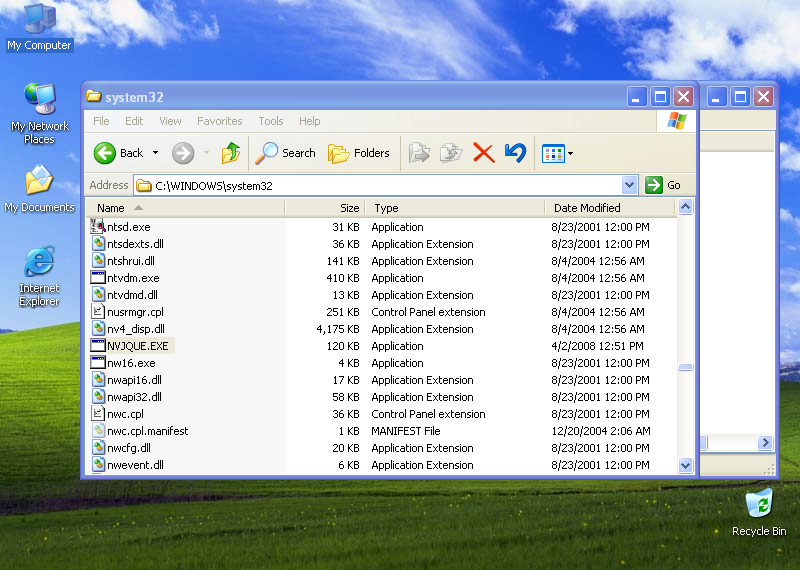Screen dimensions: 800x570
Task: Toggle the Folders pane
Action: point(359,153)
